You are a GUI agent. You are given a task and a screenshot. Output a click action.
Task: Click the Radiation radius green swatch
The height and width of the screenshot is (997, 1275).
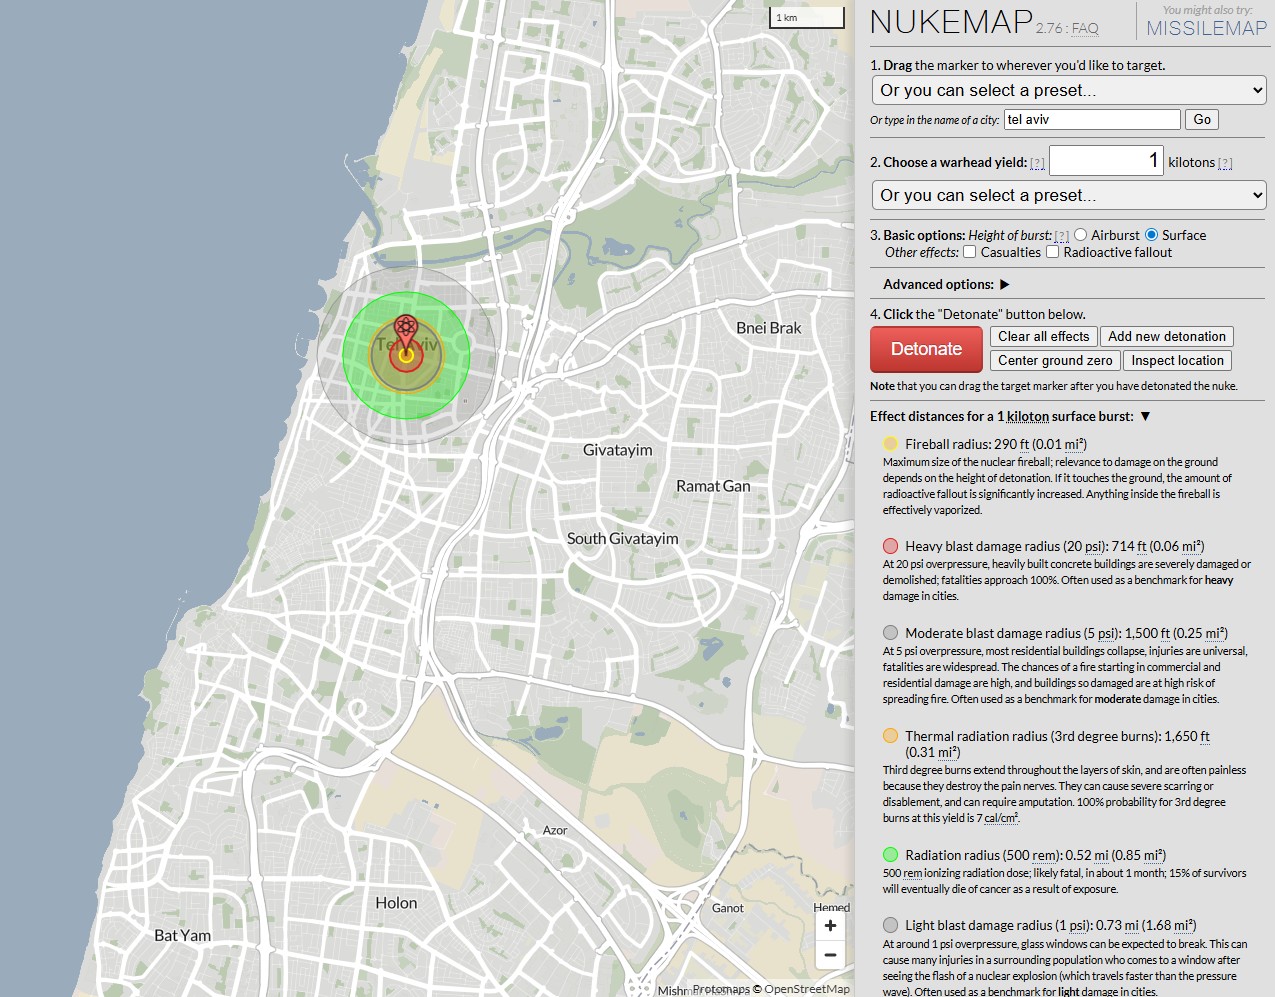click(x=890, y=855)
